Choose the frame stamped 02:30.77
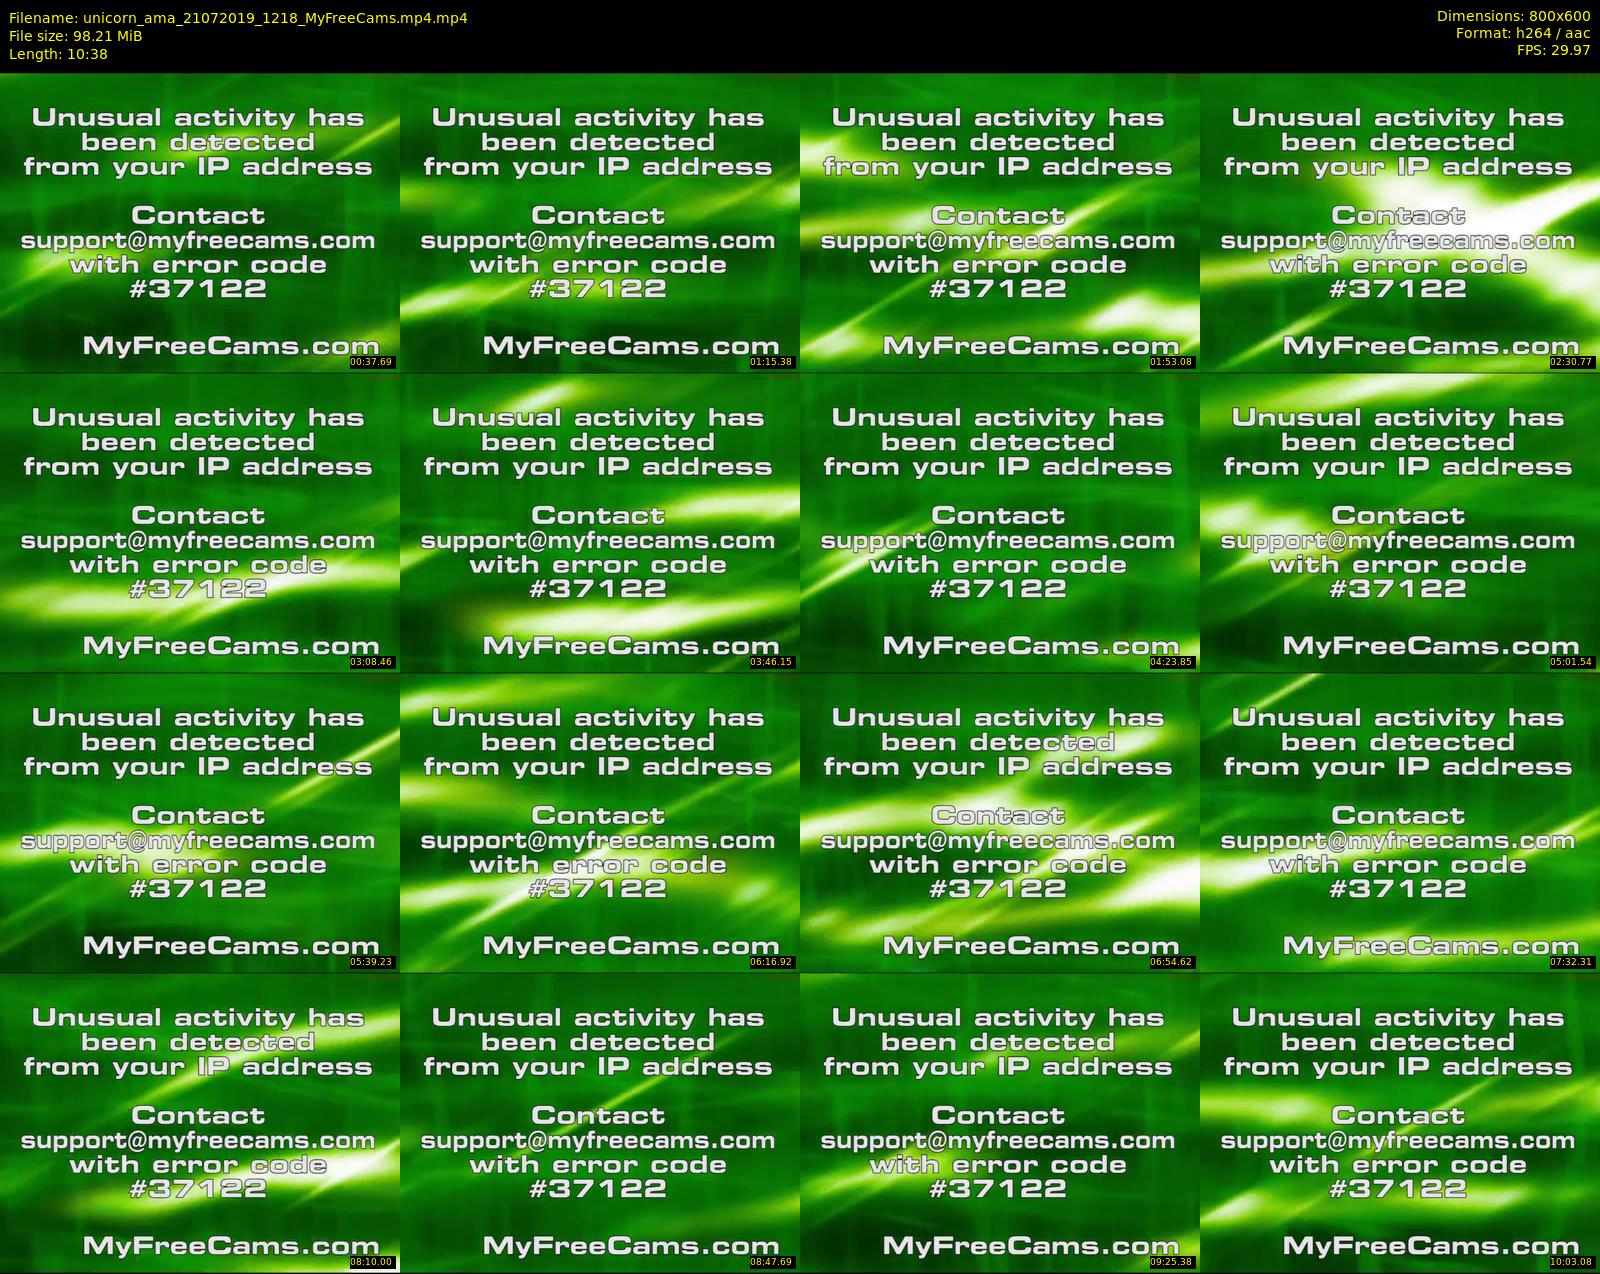 (1400, 223)
